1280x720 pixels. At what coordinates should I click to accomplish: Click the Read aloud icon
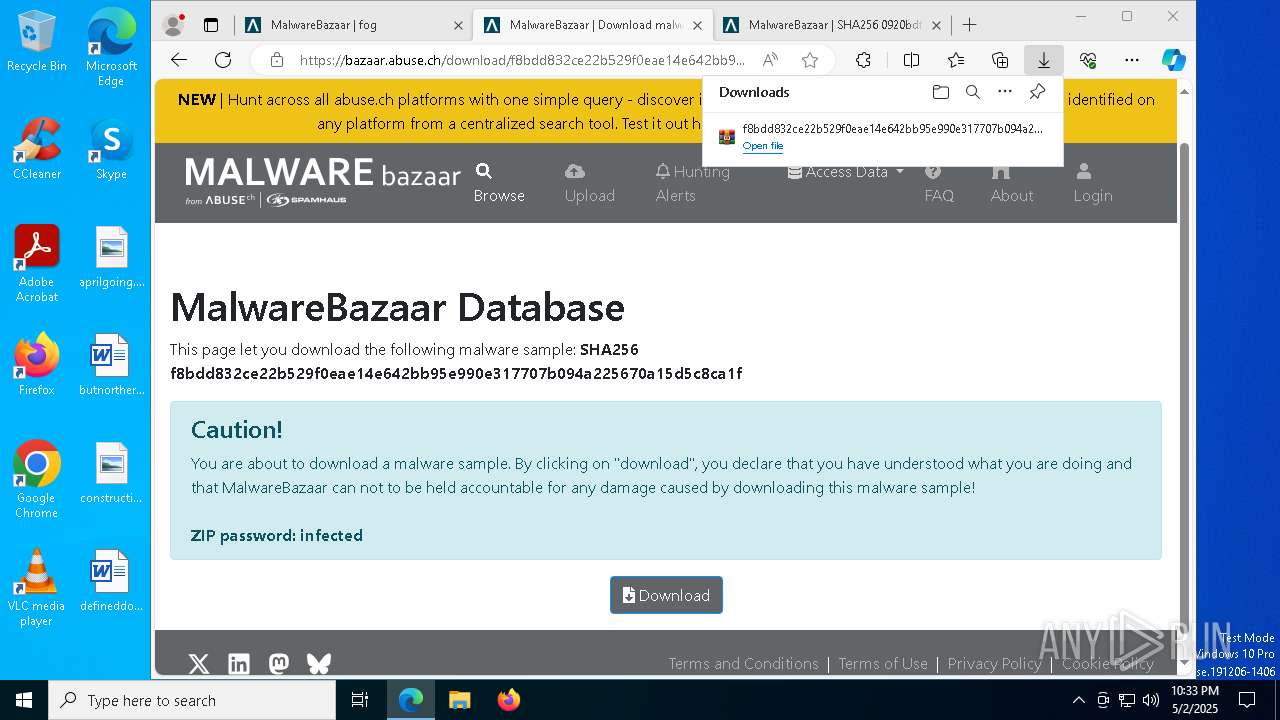click(x=770, y=60)
